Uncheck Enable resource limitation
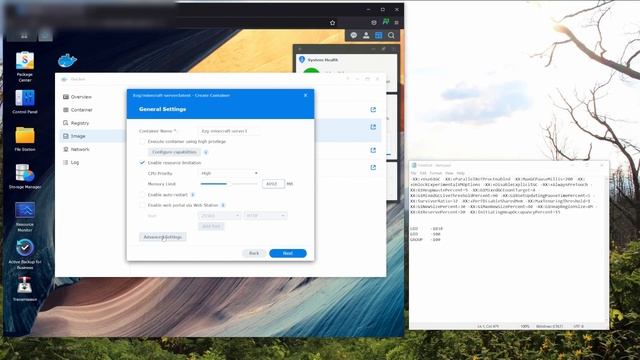 pos(142,162)
